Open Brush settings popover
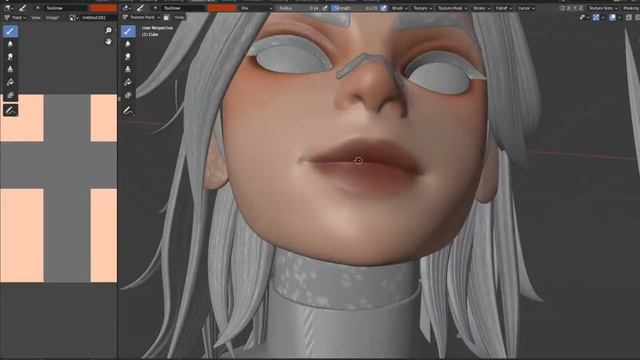Image resolution: width=640 pixels, height=360 pixels. (399, 8)
